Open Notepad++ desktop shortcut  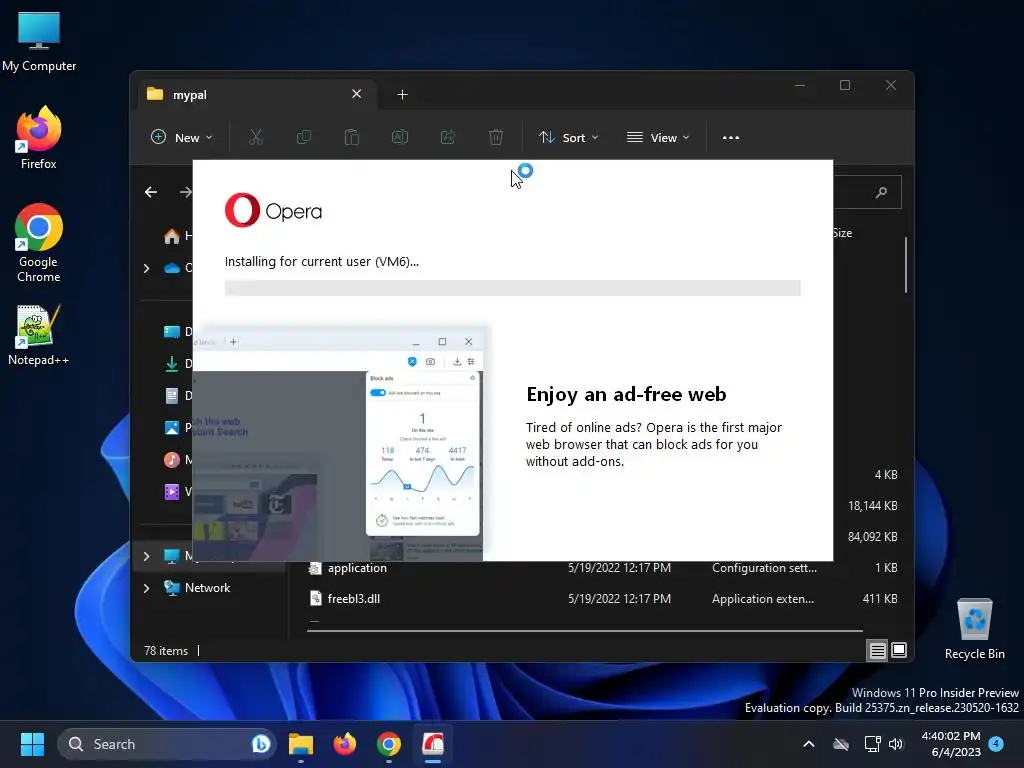pyautogui.click(x=39, y=335)
